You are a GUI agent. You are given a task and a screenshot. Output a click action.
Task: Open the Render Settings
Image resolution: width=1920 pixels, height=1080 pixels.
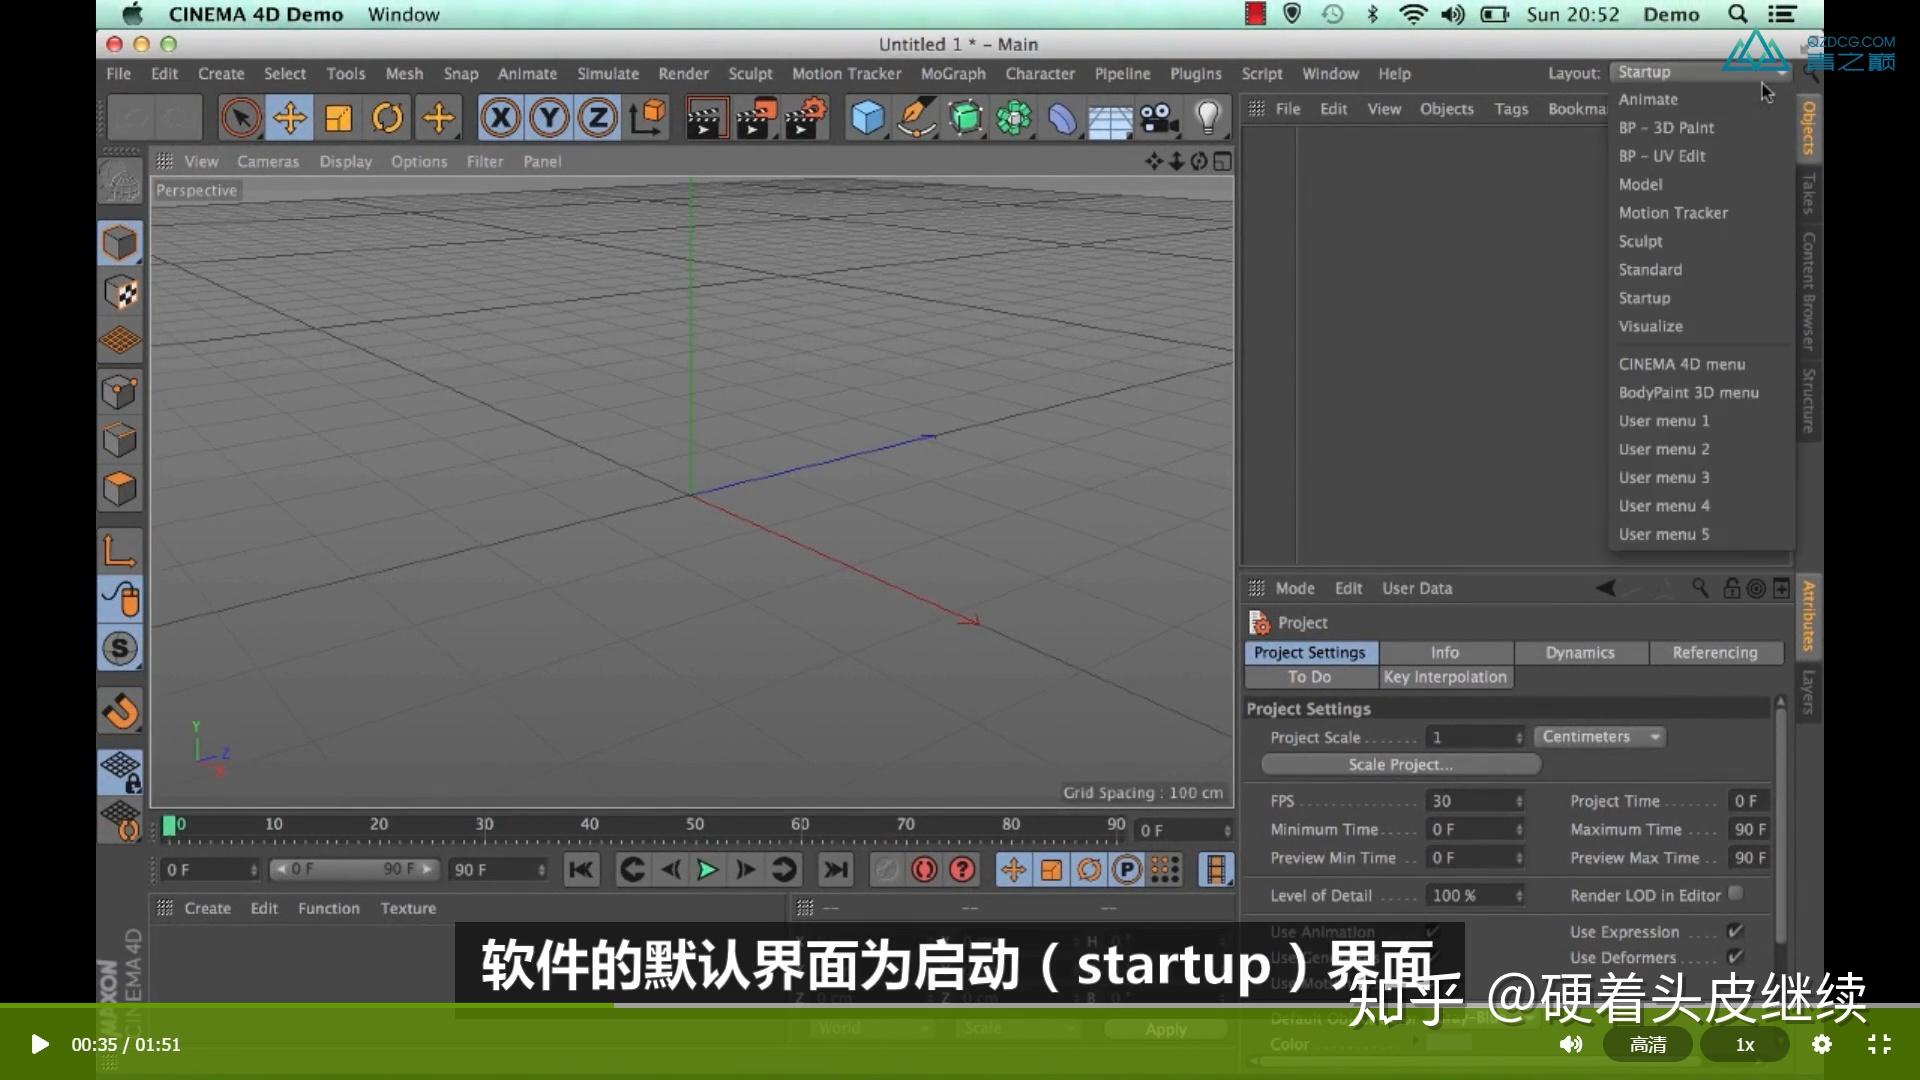[x=806, y=117]
